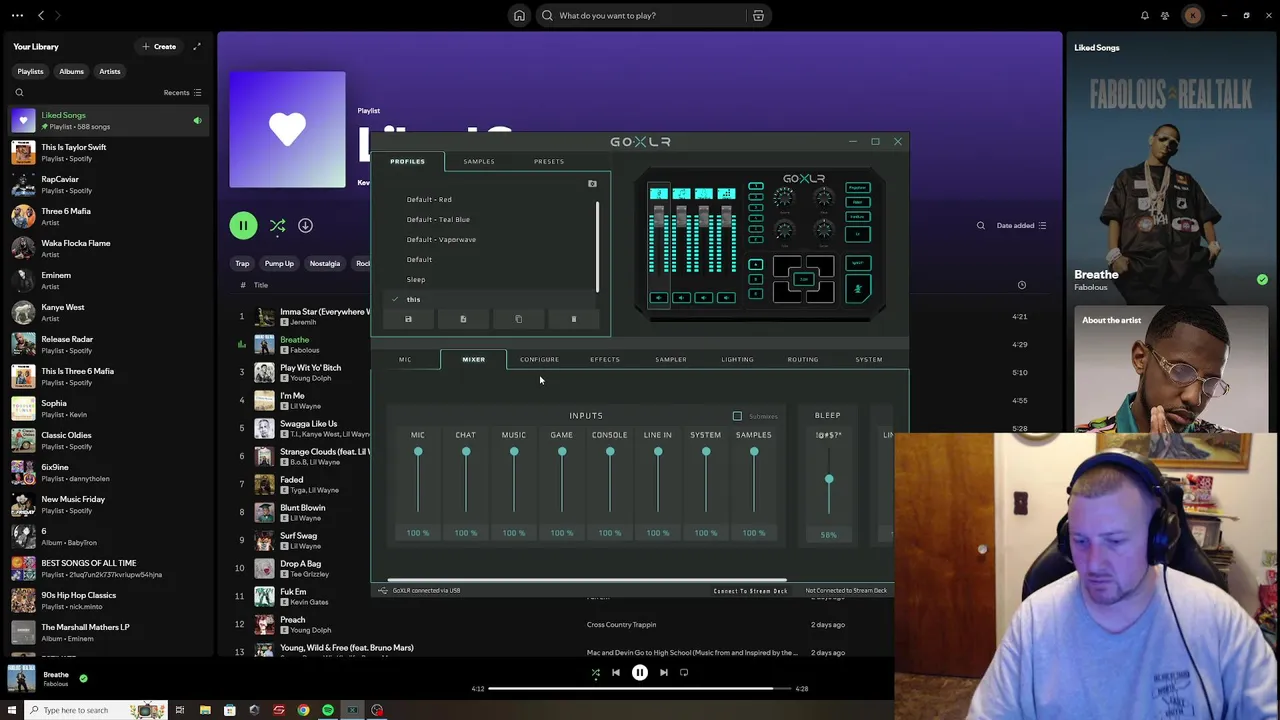Click the first fader mute button on GoXLR device
Screen dimensions: 1280x720
(659, 297)
